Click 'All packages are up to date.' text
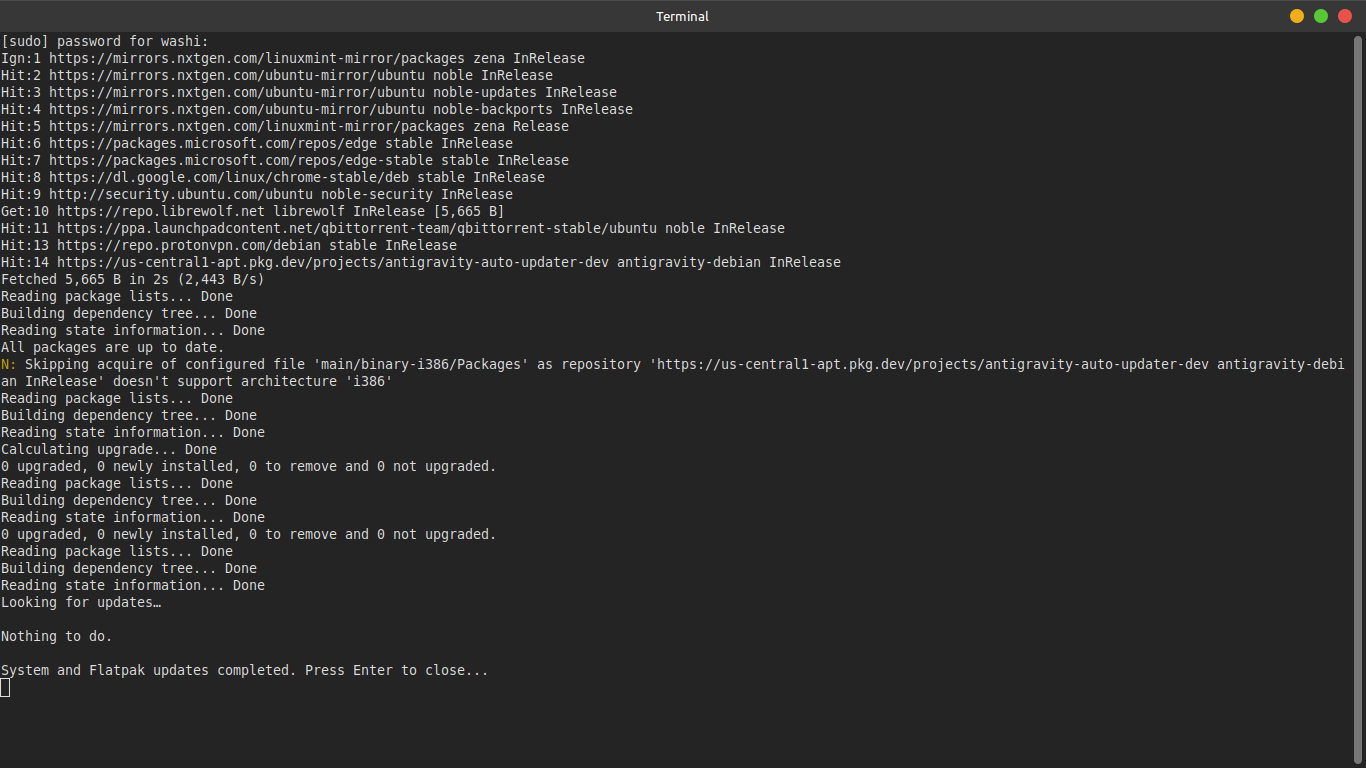Screen dimensions: 1366x768 coord(113,347)
